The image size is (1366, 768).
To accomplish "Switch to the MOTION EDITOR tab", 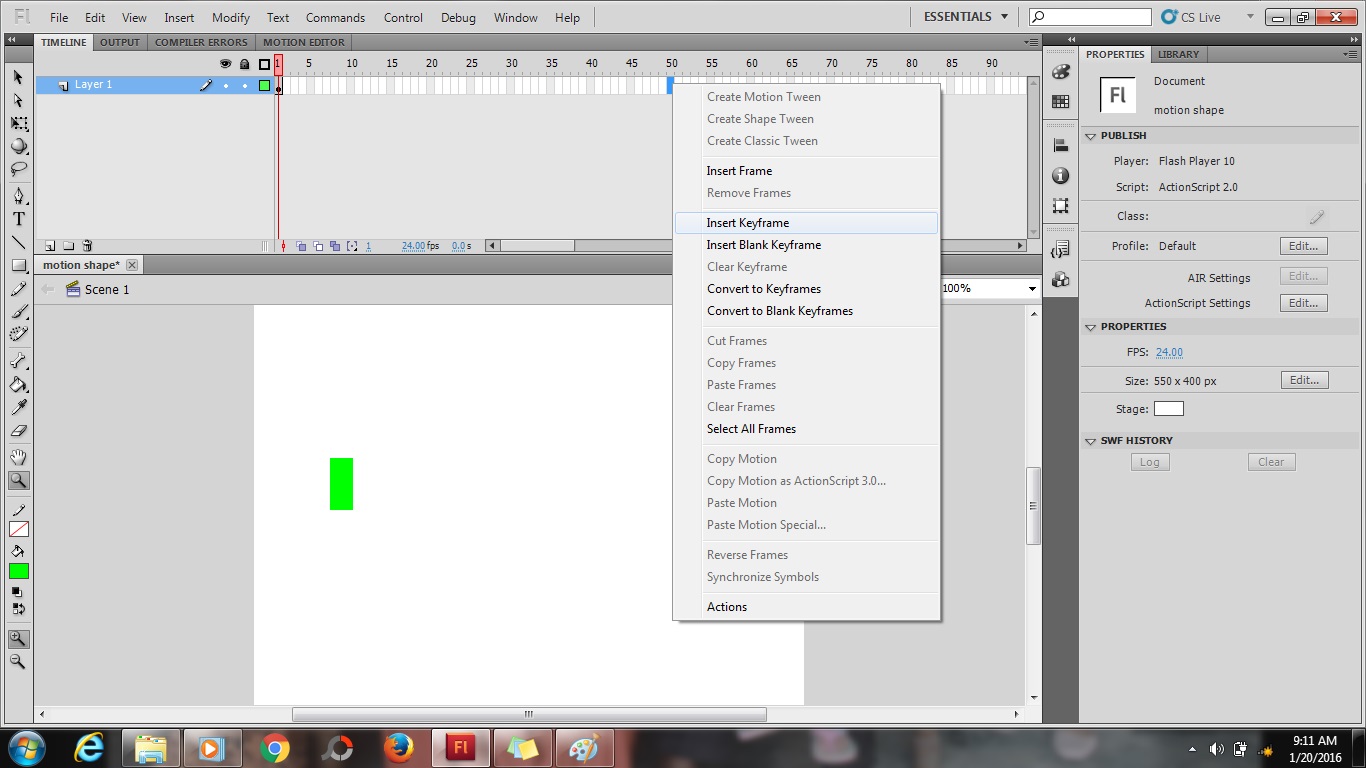I will tap(303, 42).
